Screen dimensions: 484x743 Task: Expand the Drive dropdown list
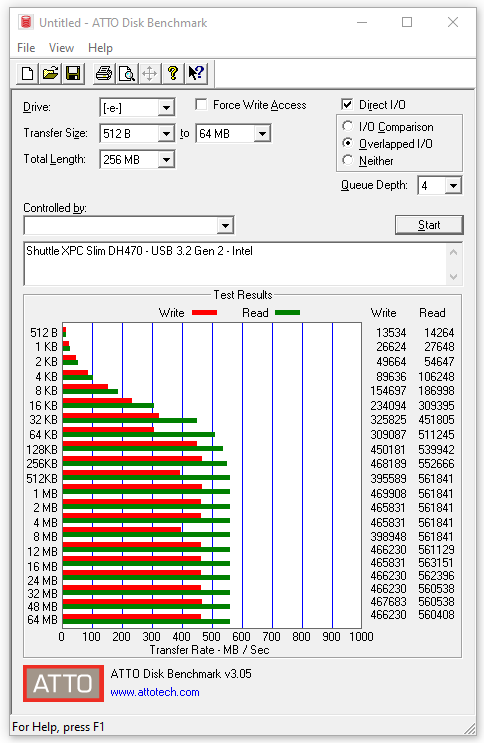(166, 108)
